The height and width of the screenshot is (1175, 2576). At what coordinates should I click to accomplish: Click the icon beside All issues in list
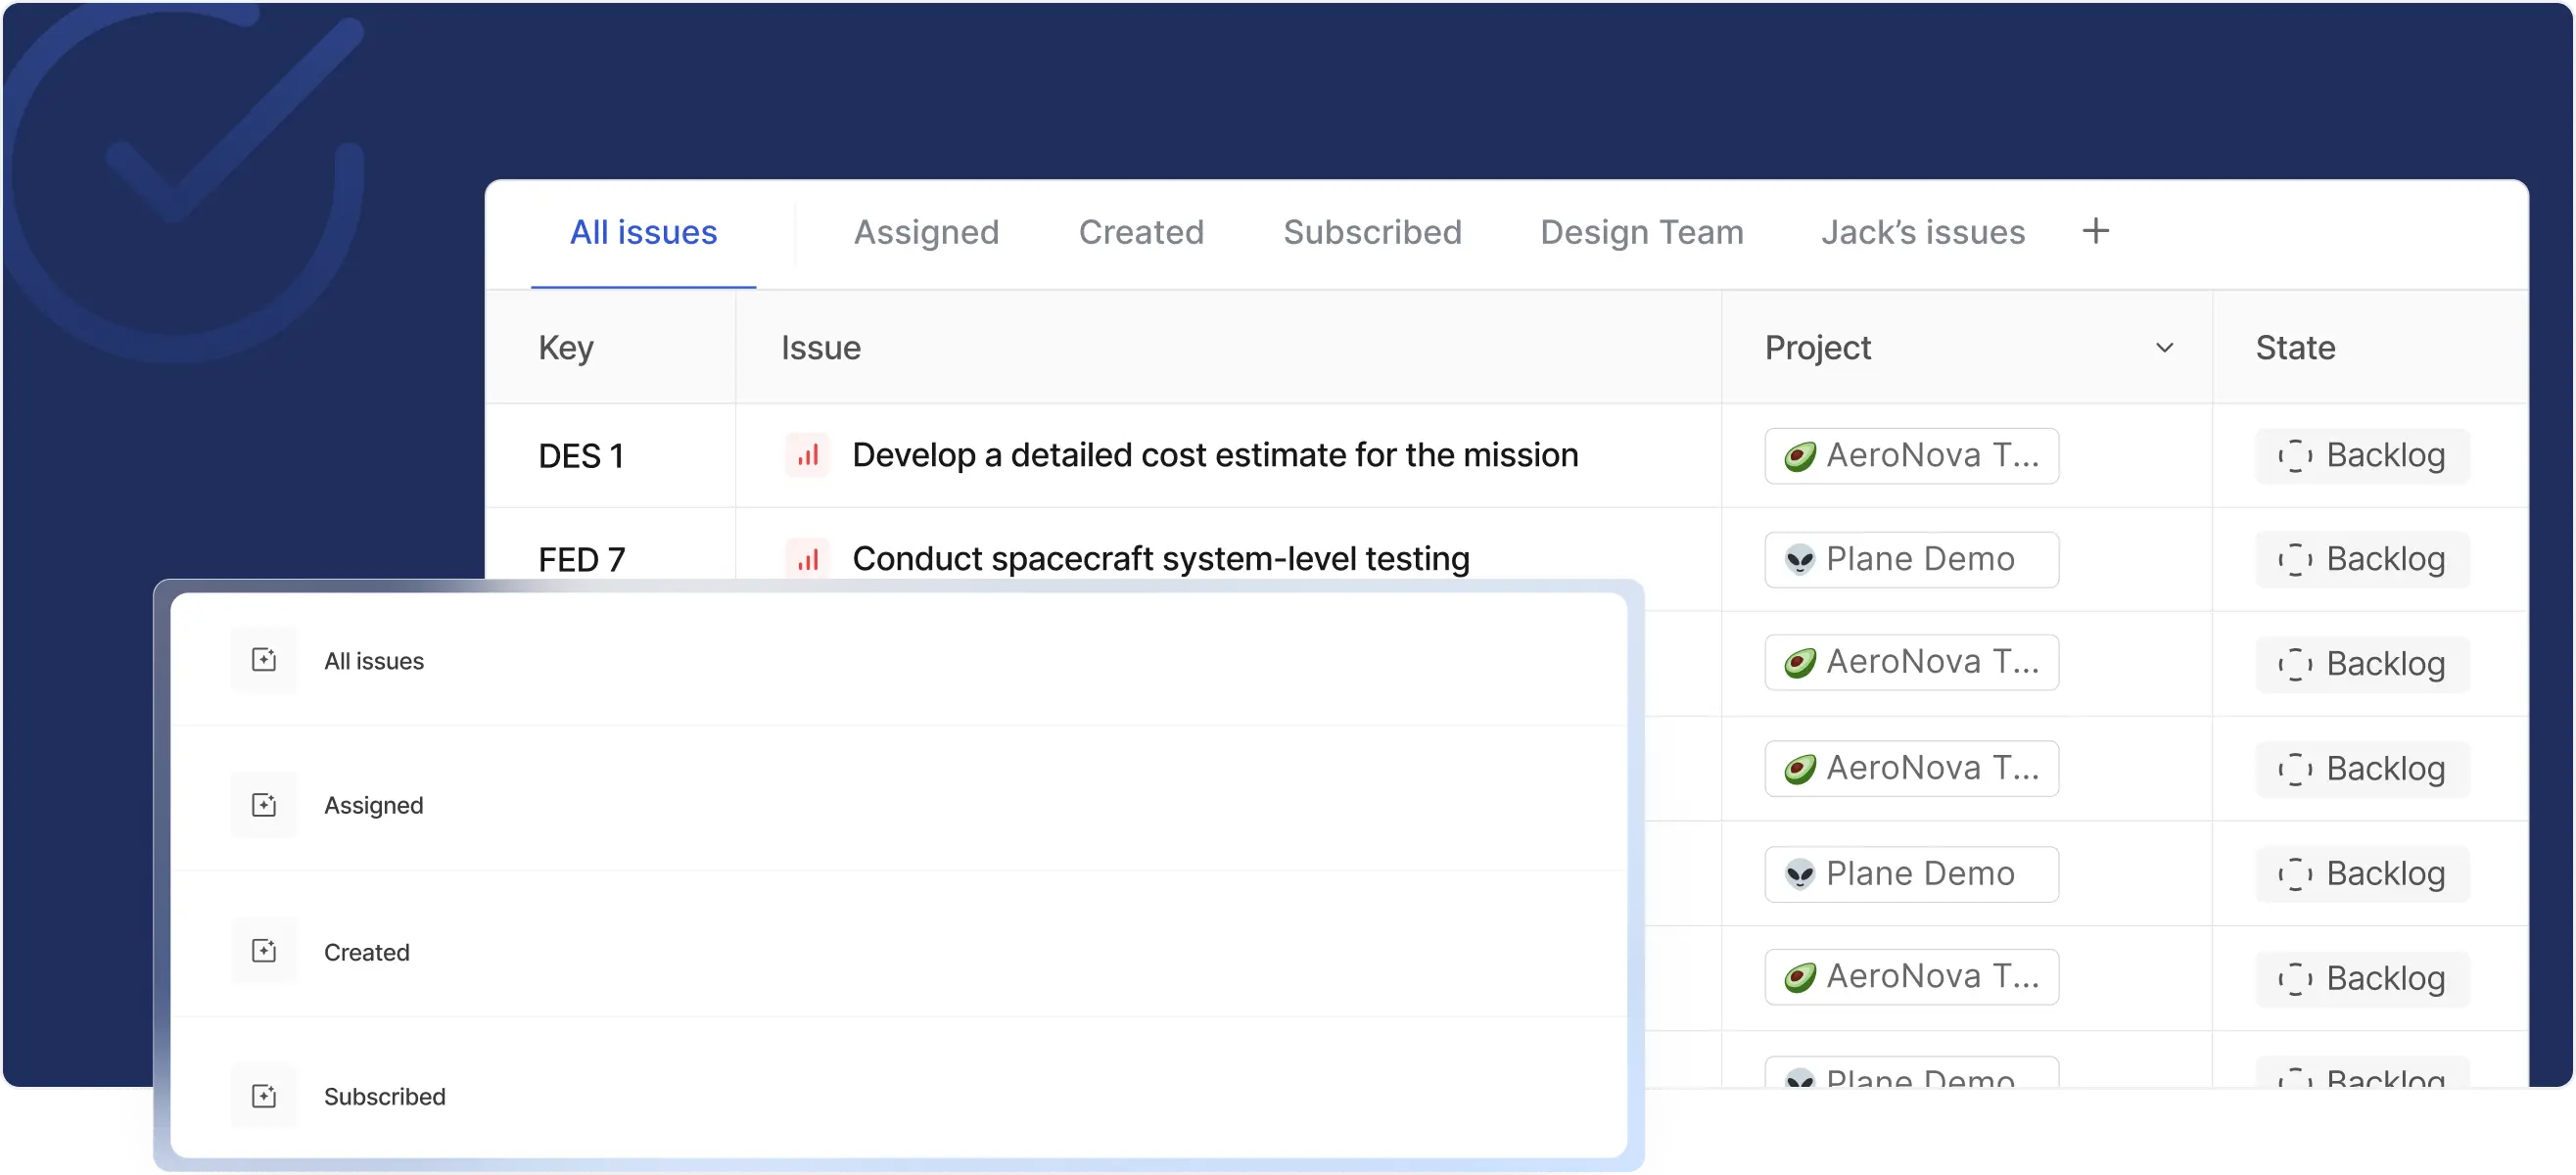[x=264, y=660]
